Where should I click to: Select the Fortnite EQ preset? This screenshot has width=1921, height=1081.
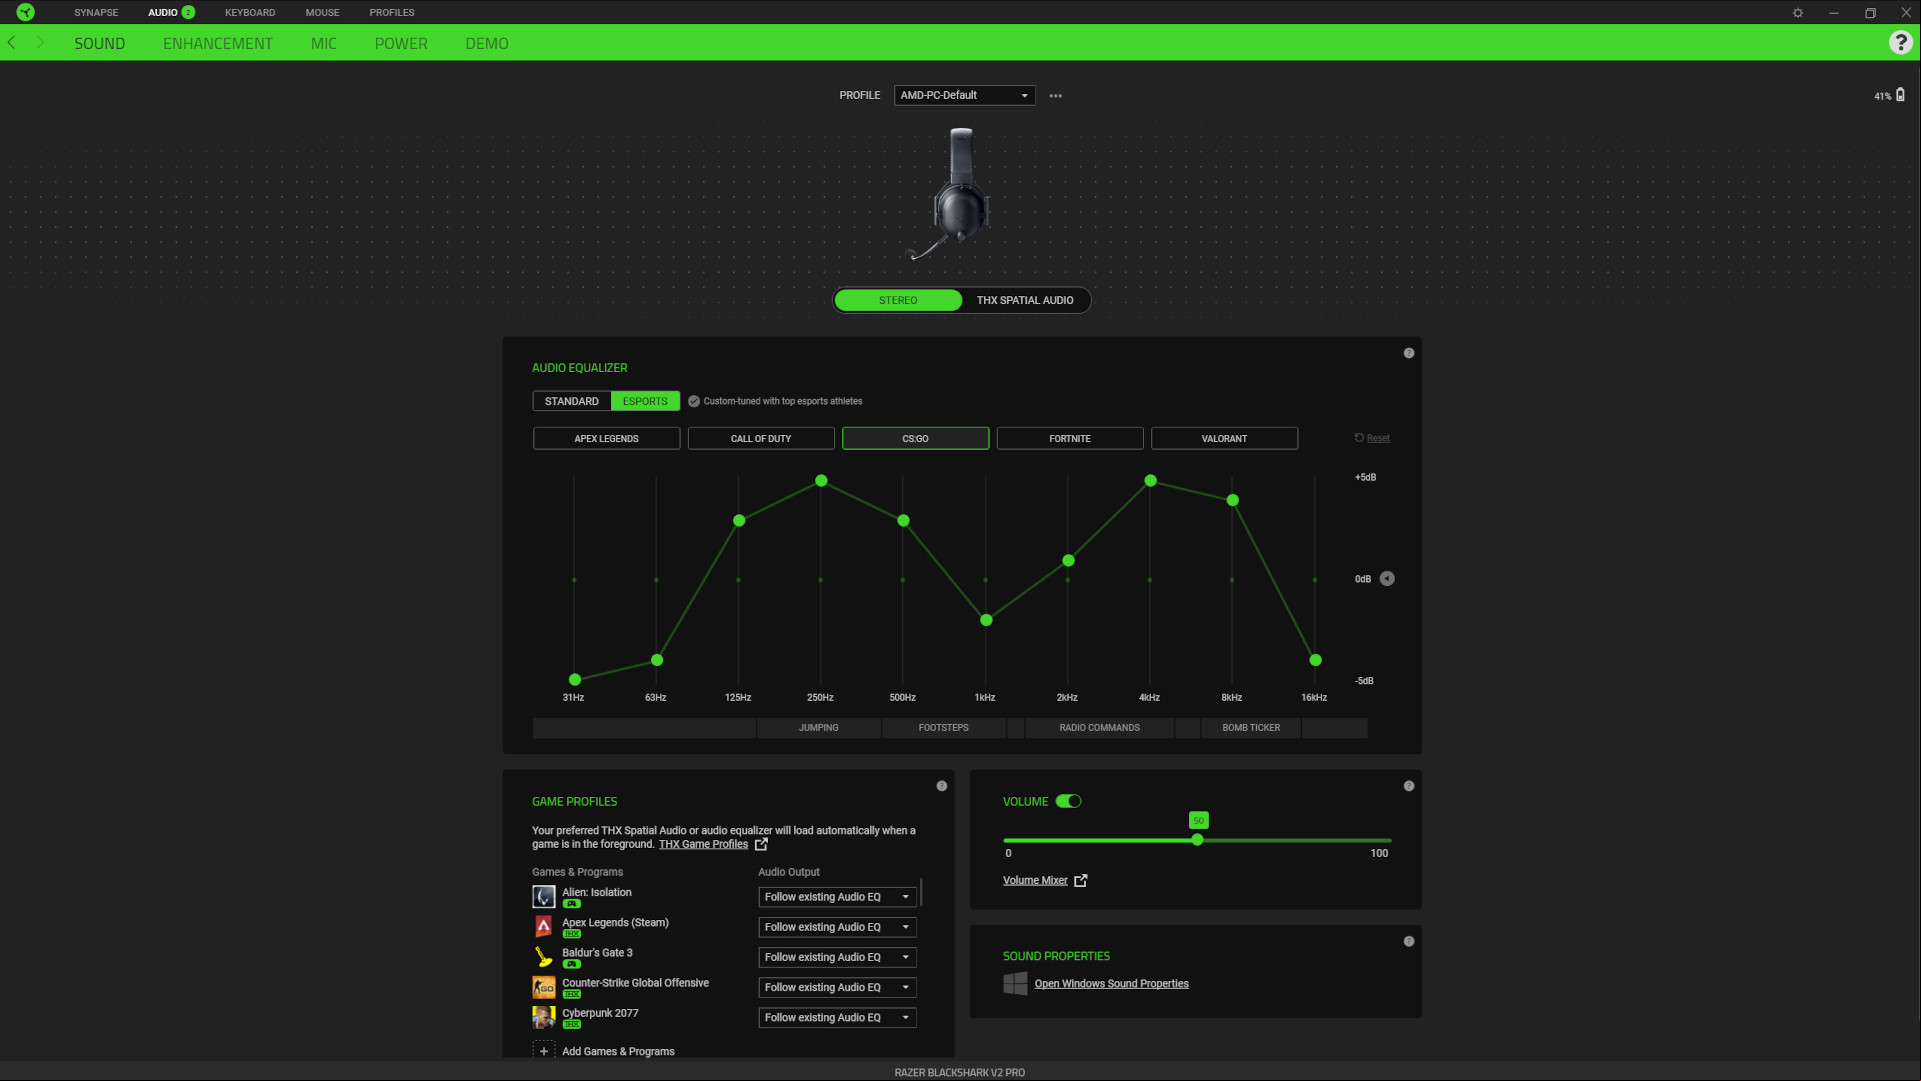pyautogui.click(x=1070, y=438)
